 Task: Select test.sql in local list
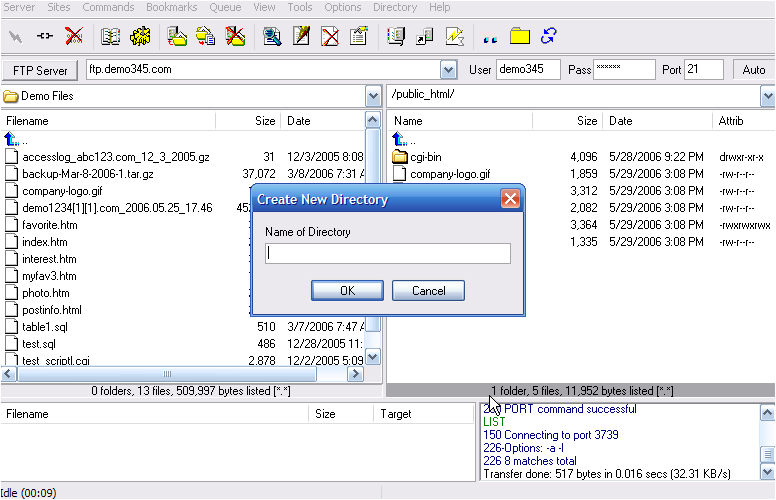pos(39,344)
